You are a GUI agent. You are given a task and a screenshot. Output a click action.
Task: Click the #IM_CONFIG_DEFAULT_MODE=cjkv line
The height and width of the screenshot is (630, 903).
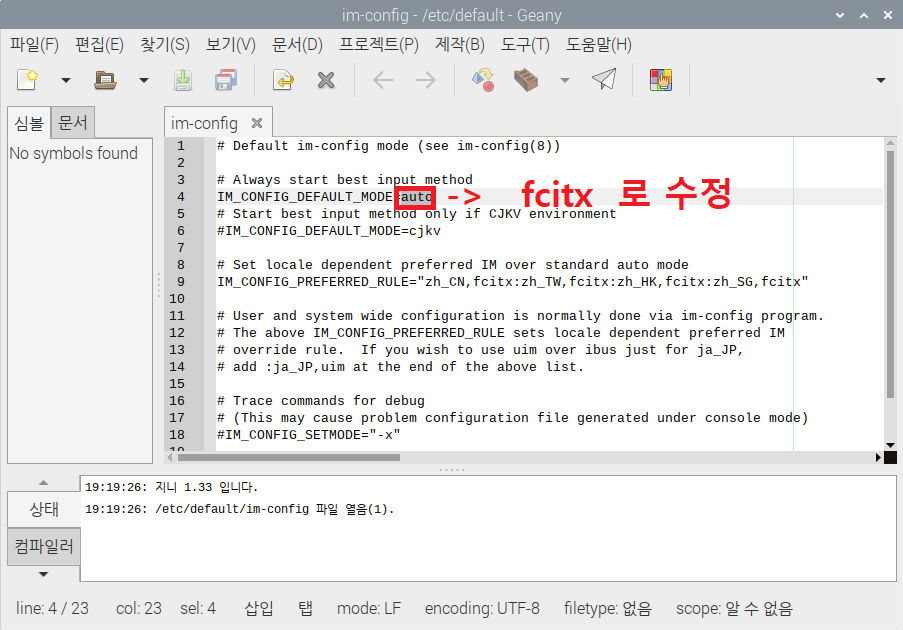pyautogui.click(x=329, y=231)
